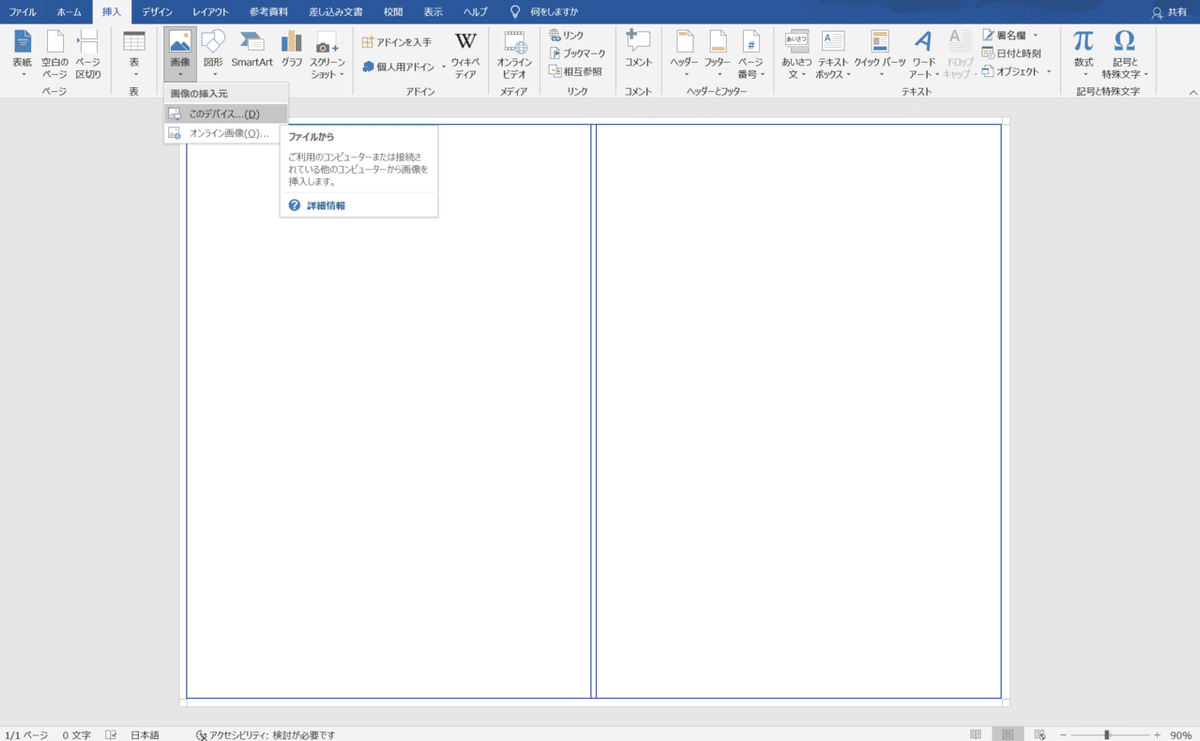
Task: Open the ページ番号 page number dropdown
Action: (751, 55)
